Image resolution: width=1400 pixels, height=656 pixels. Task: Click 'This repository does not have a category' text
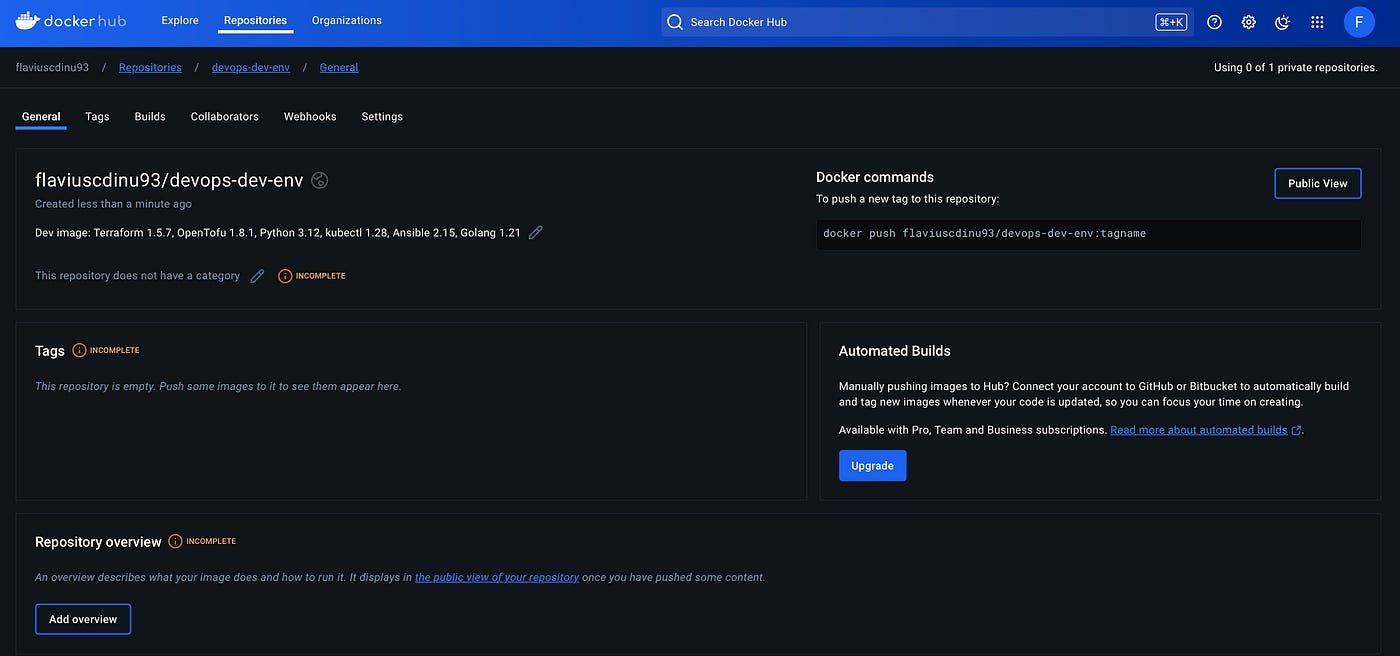click(137, 276)
